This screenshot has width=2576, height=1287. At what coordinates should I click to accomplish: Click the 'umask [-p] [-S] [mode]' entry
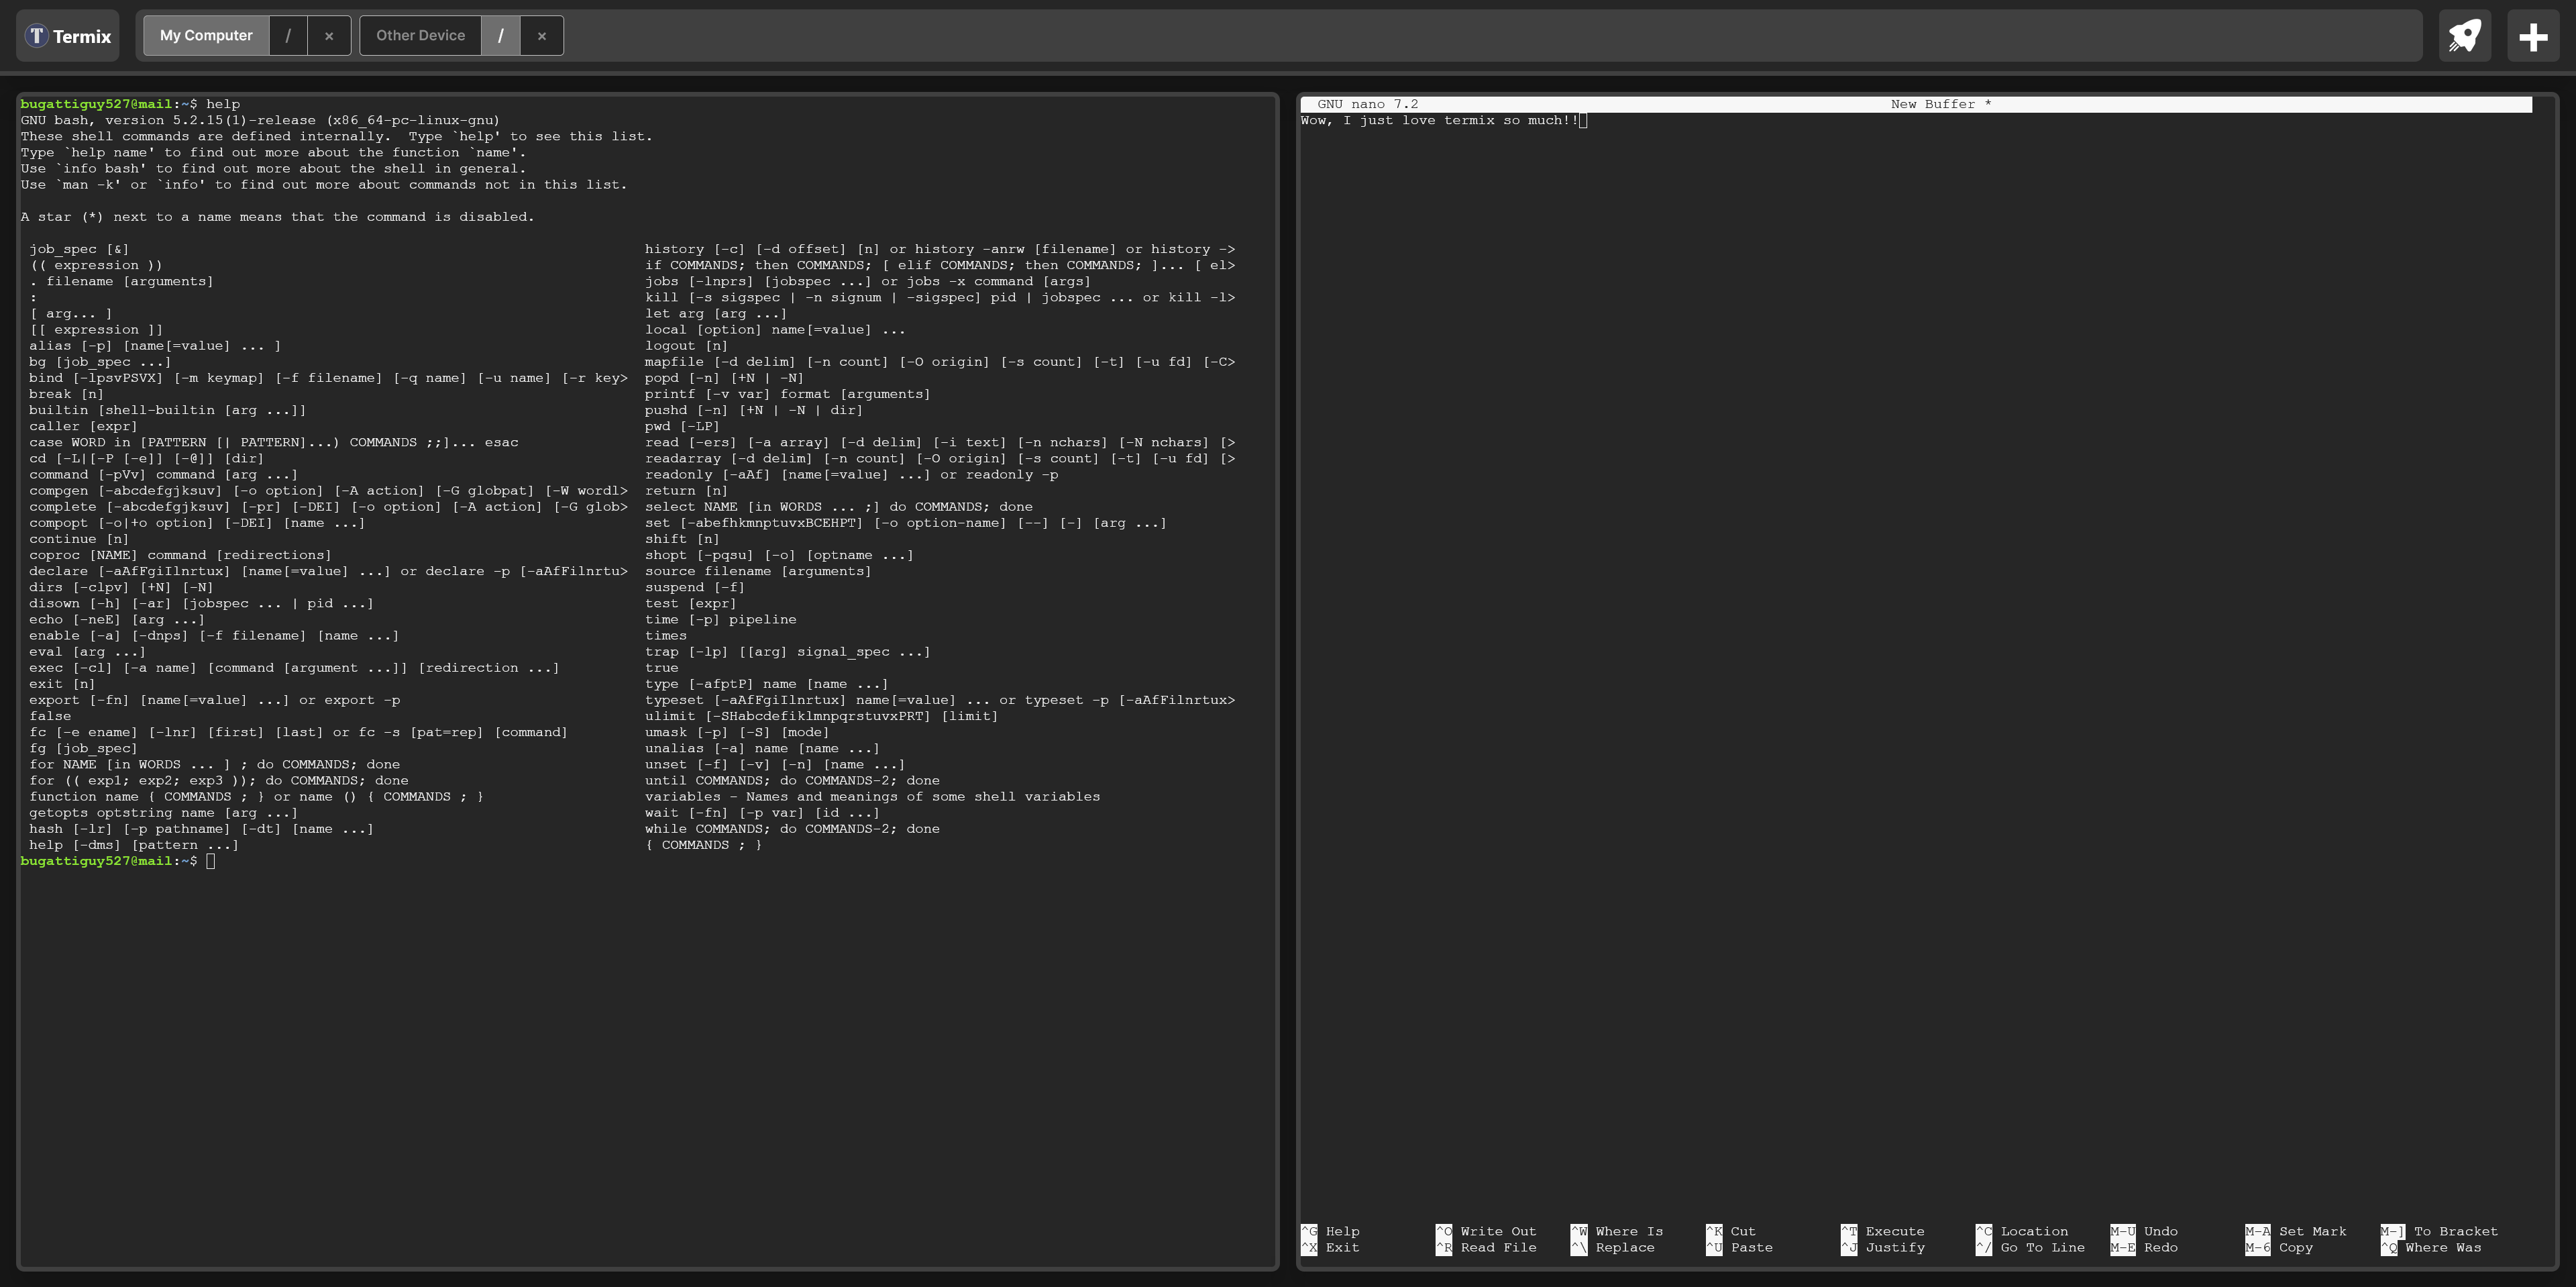coord(737,732)
